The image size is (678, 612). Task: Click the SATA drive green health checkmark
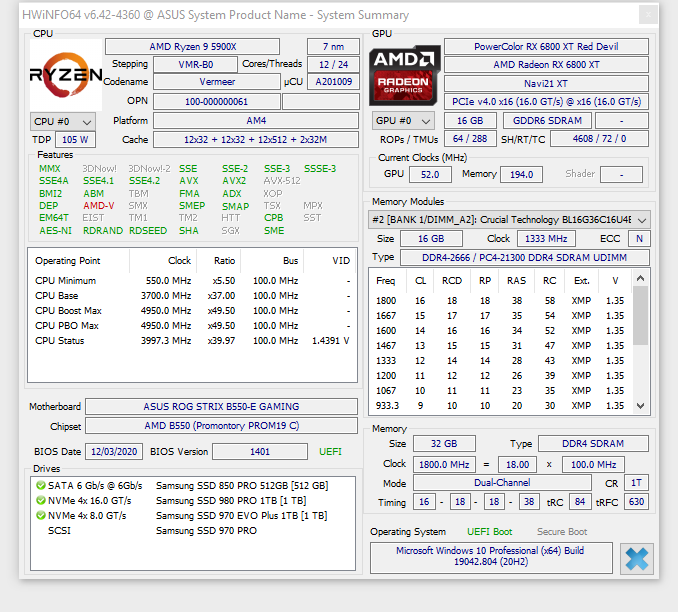pos(41,485)
